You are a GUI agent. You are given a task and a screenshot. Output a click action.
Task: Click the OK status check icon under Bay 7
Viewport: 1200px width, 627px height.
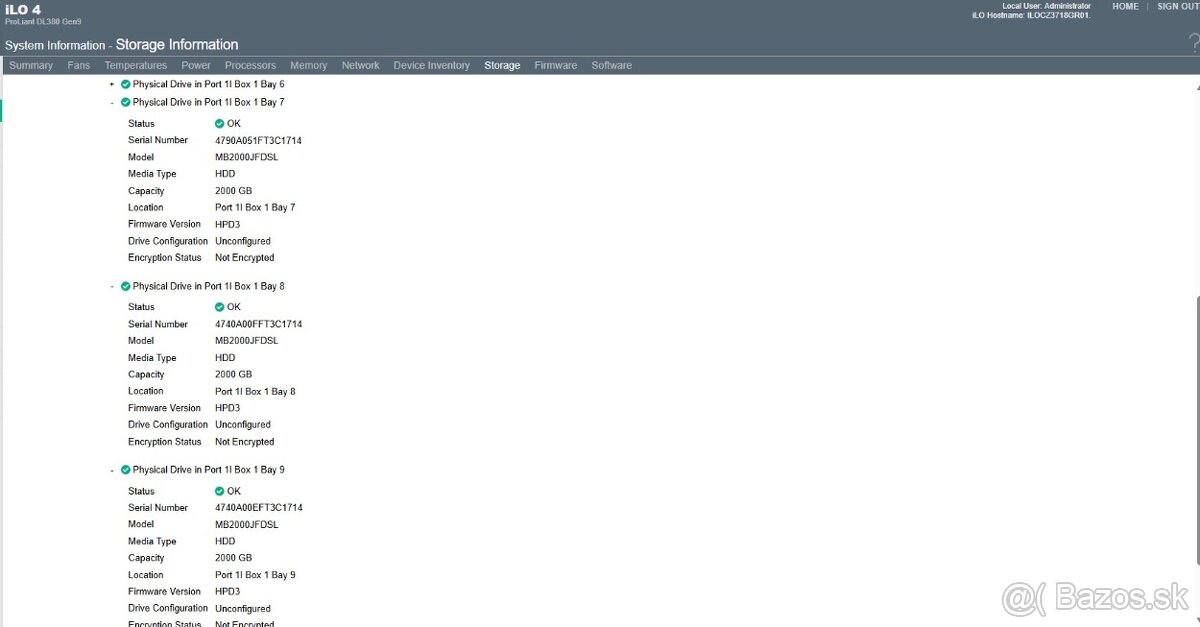[220, 124]
